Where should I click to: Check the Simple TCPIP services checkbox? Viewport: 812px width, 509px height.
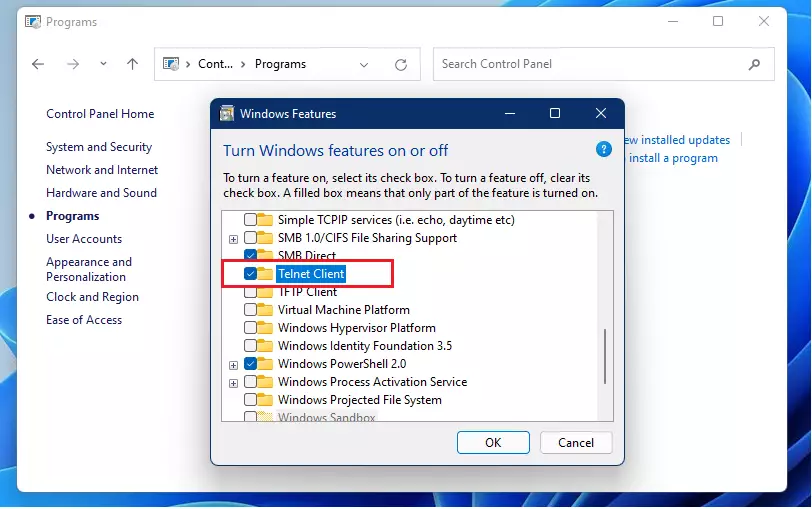coord(250,220)
